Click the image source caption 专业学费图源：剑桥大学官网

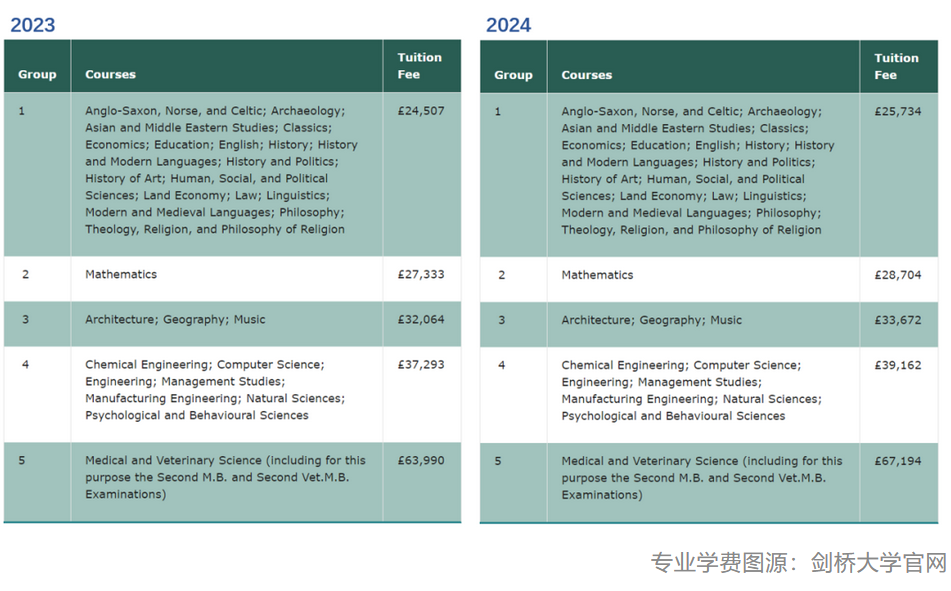(x=797, y=563)
